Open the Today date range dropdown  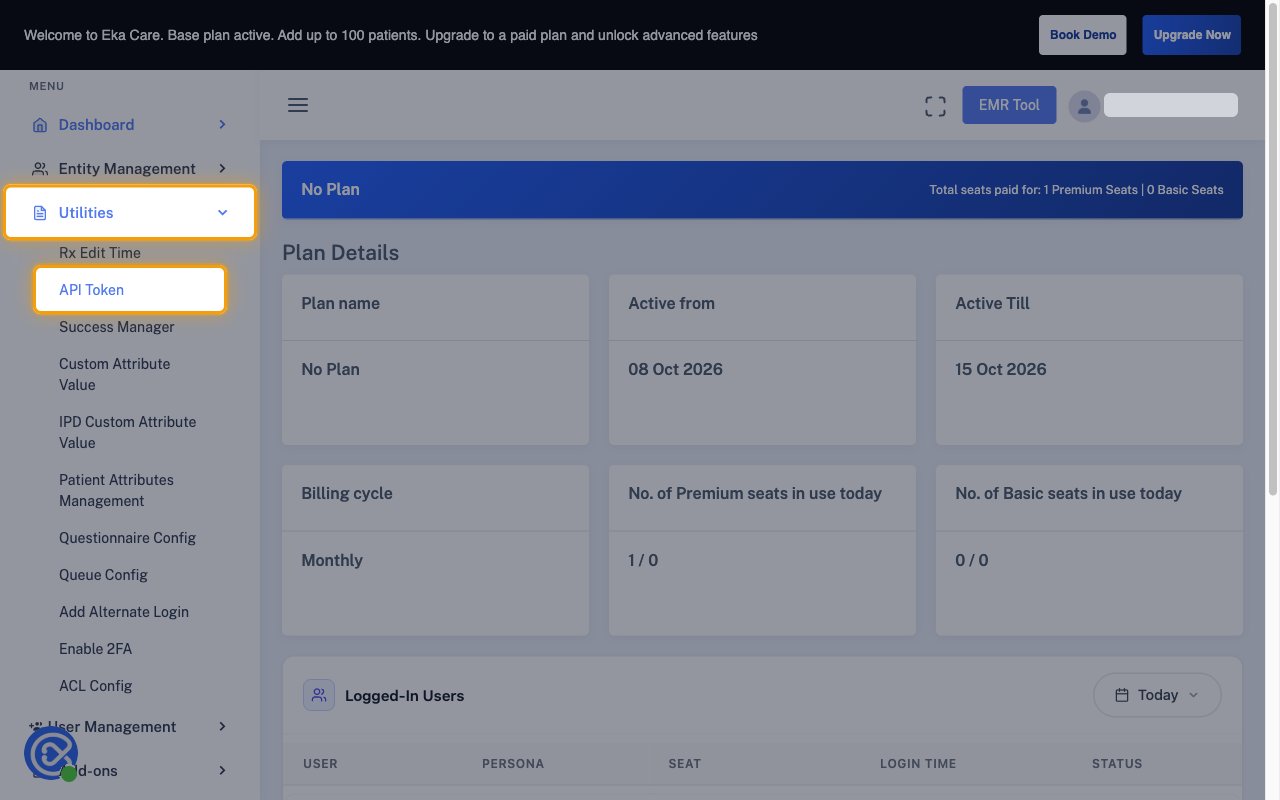(1157, 695)
